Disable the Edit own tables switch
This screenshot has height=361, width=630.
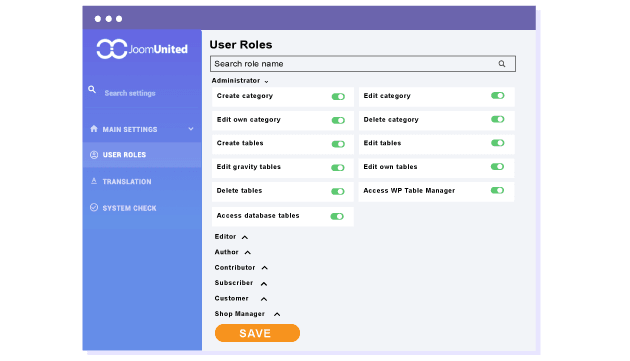(497, 167)
